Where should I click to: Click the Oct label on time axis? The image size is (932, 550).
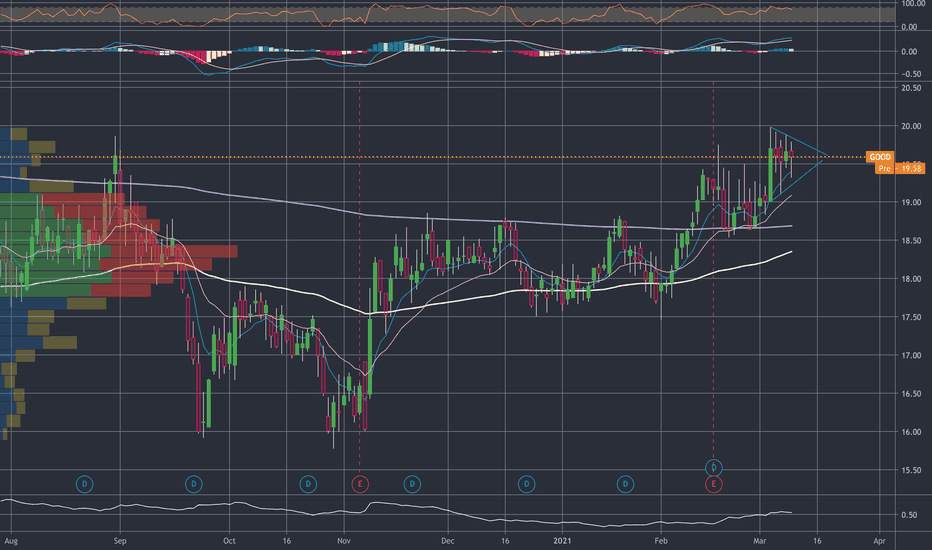pyautogui.click(x=229, y=541)
